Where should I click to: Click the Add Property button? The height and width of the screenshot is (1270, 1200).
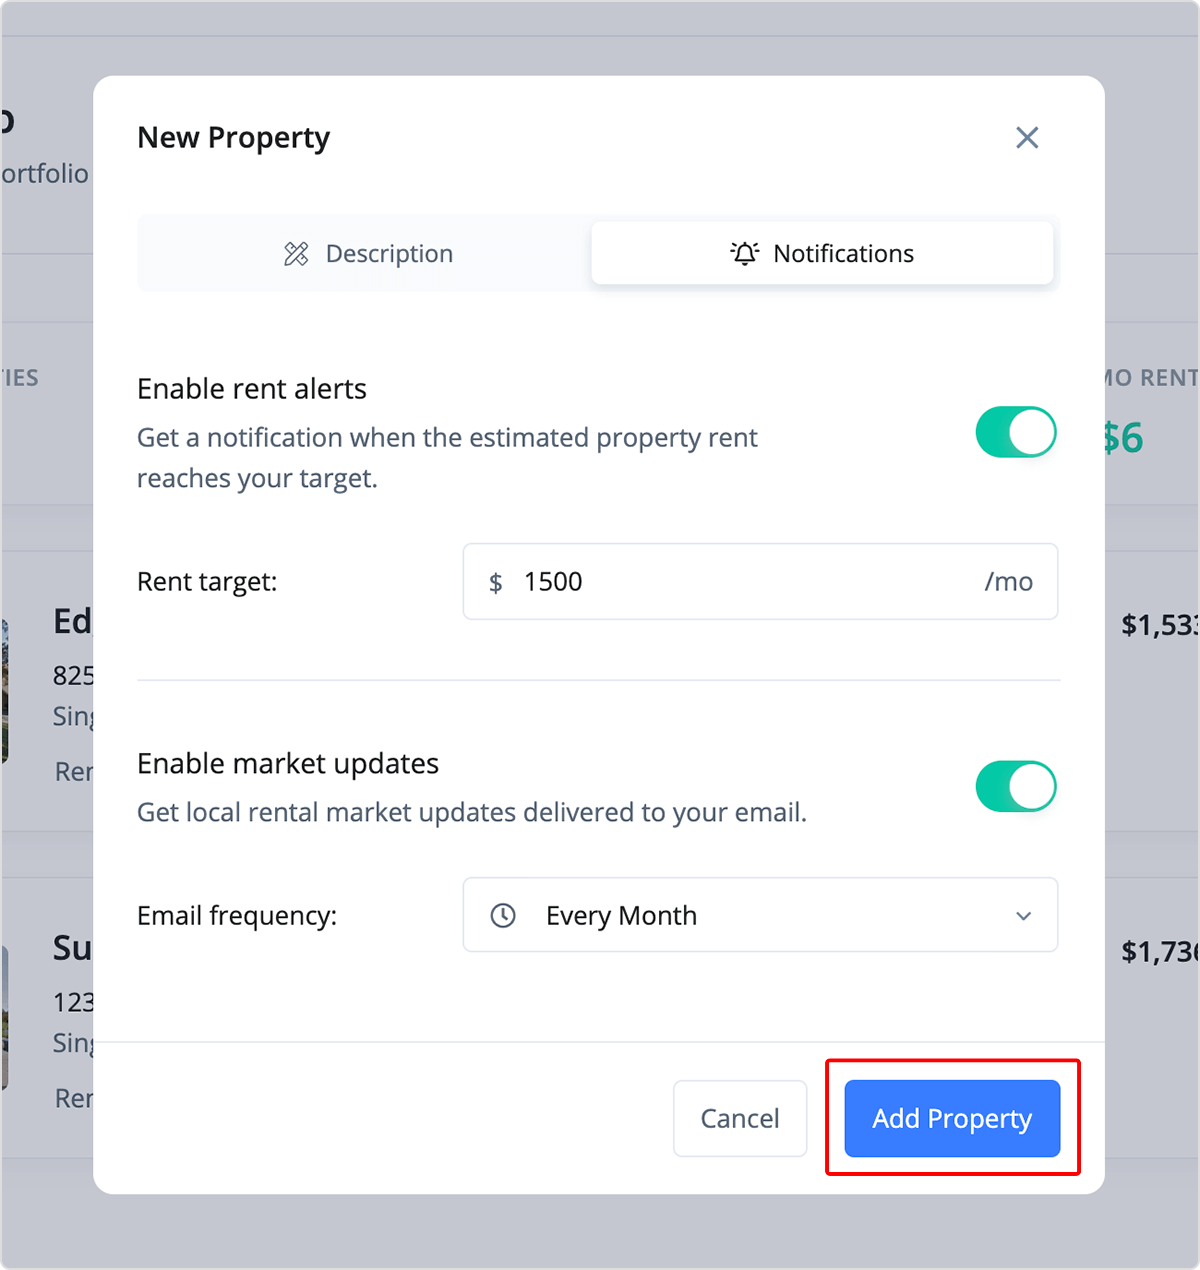[952, 1118]
